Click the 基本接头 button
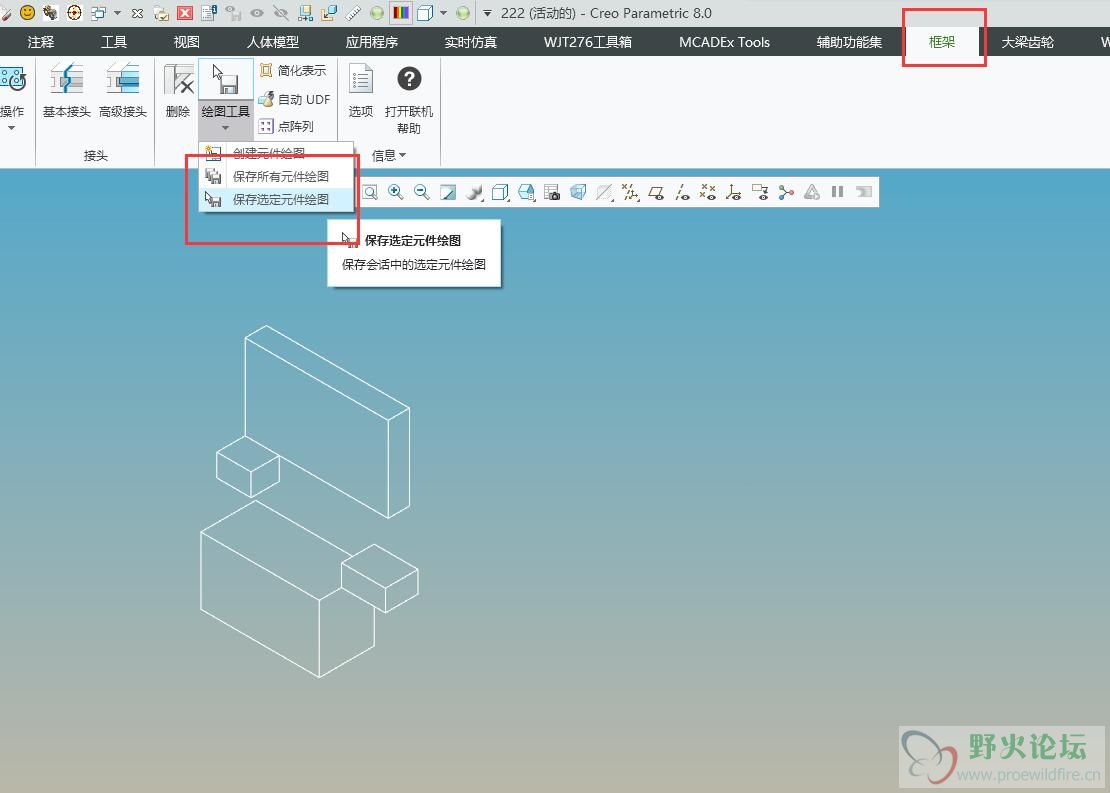The height and width of the screenshot is (793, 1110). click(x=67, y=91)
